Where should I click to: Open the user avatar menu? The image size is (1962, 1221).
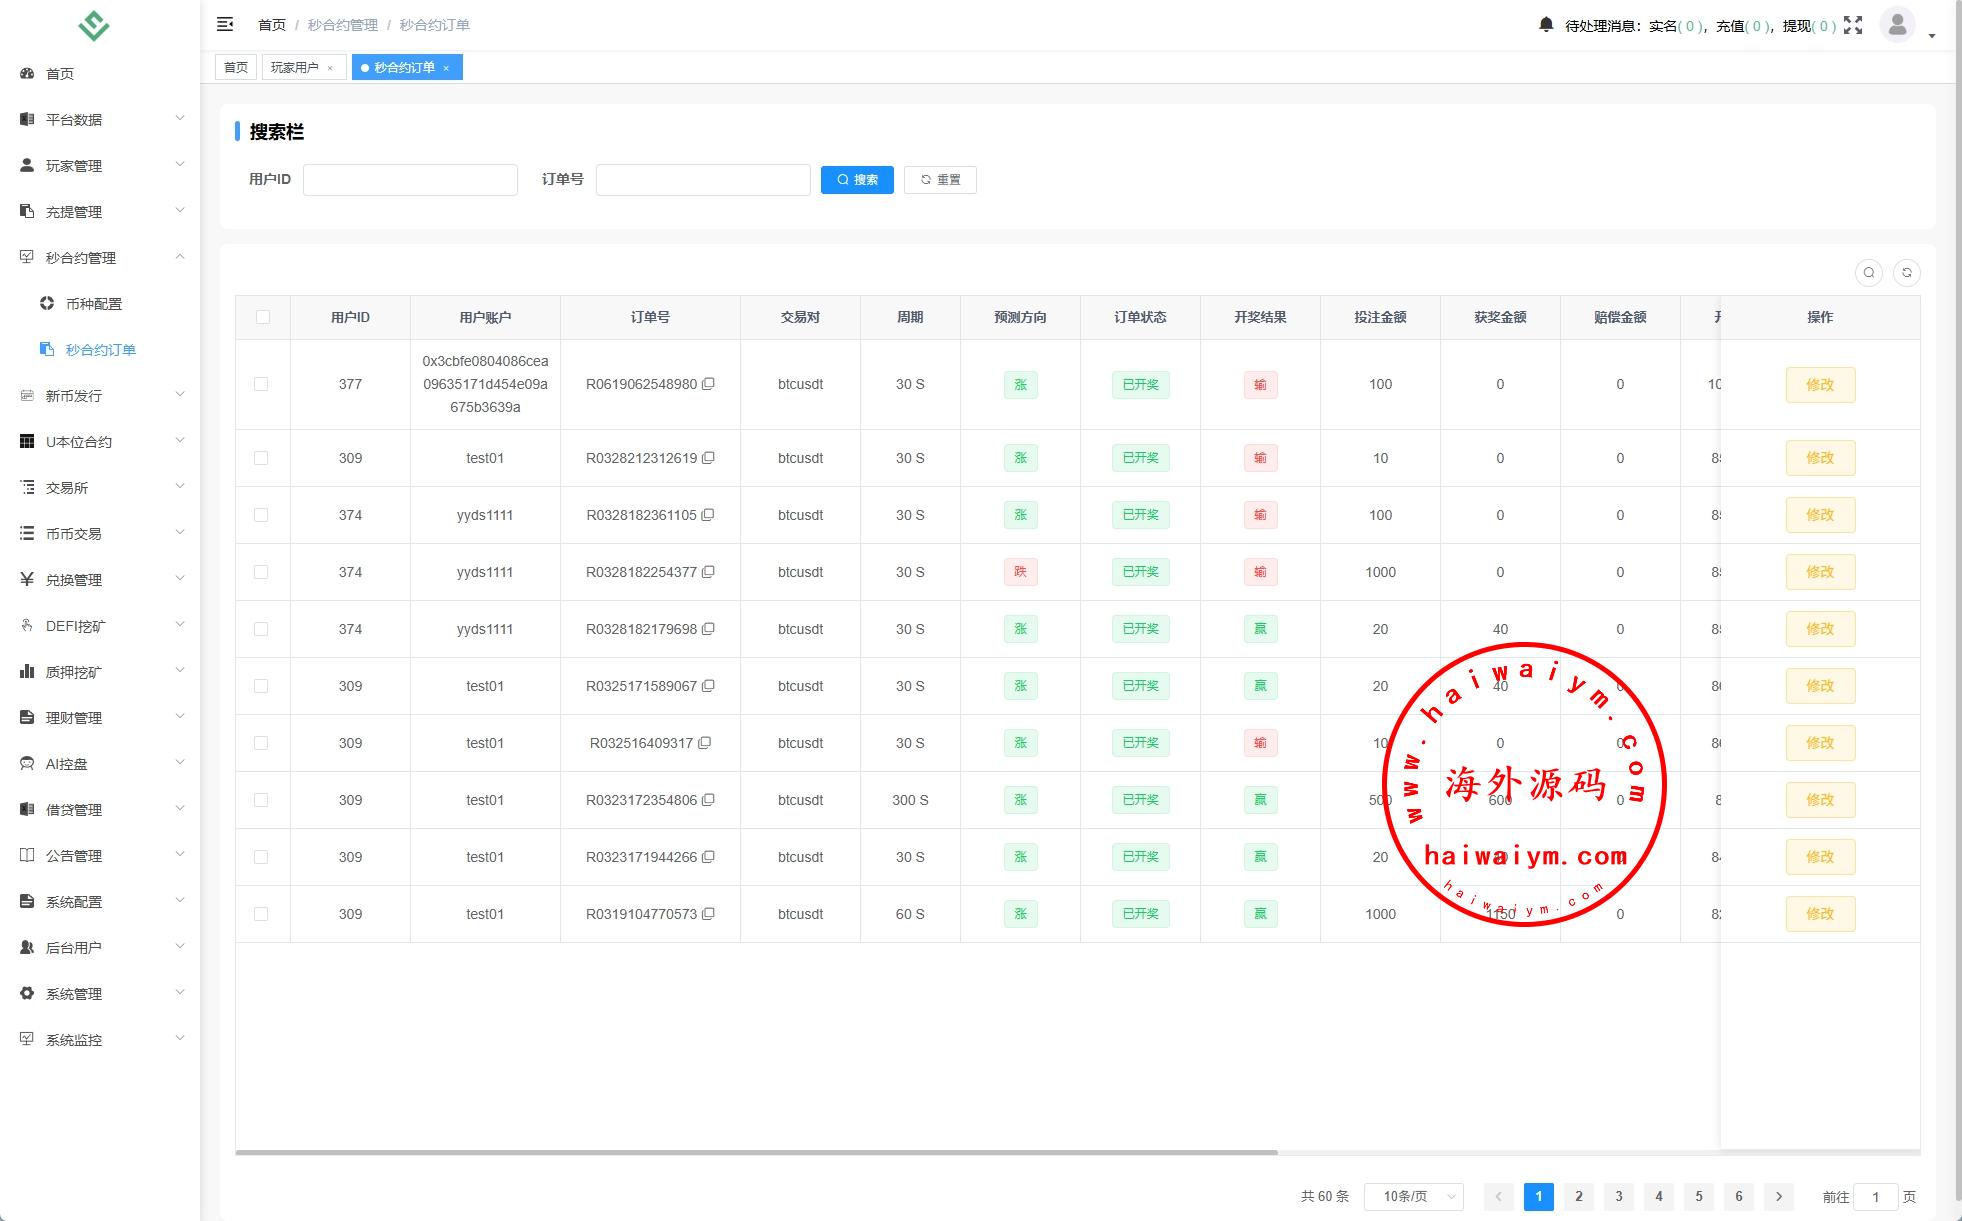click(1897, 25)
